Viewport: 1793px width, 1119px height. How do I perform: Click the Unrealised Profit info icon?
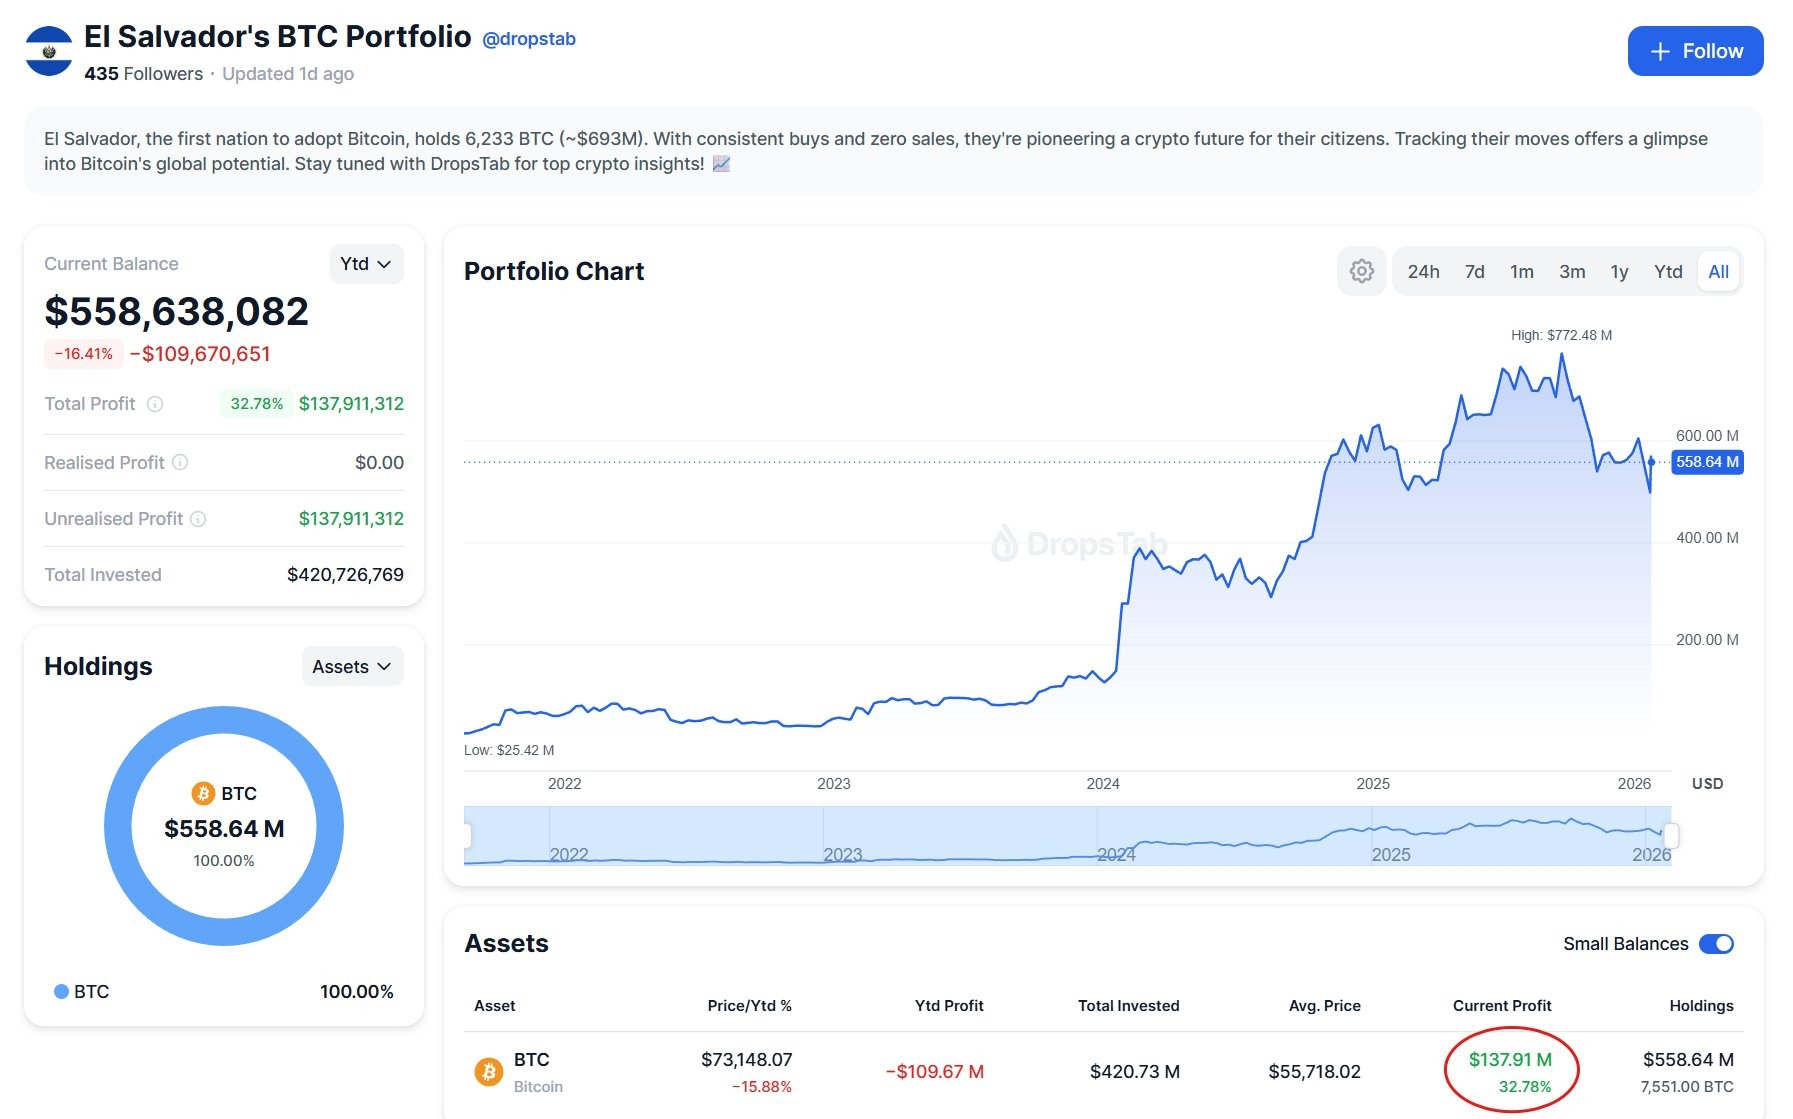pos(198,519)
